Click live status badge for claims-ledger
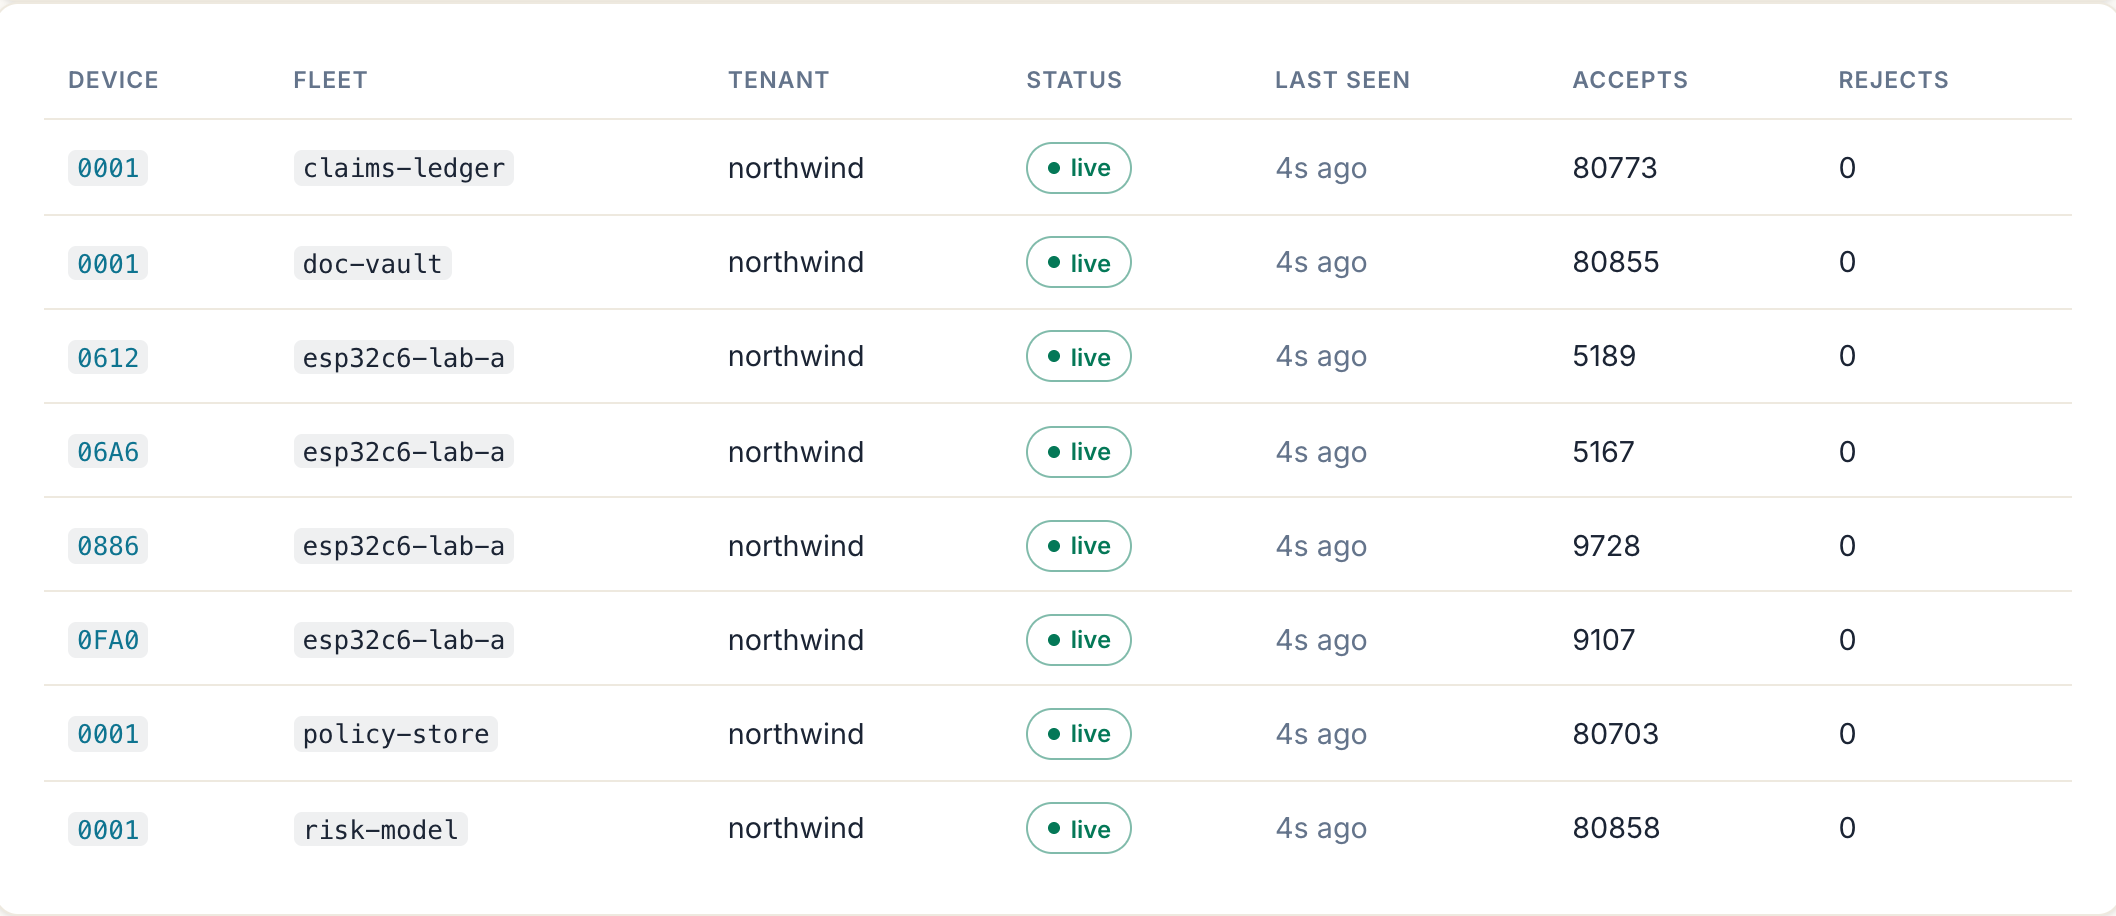 (1078, 168)
